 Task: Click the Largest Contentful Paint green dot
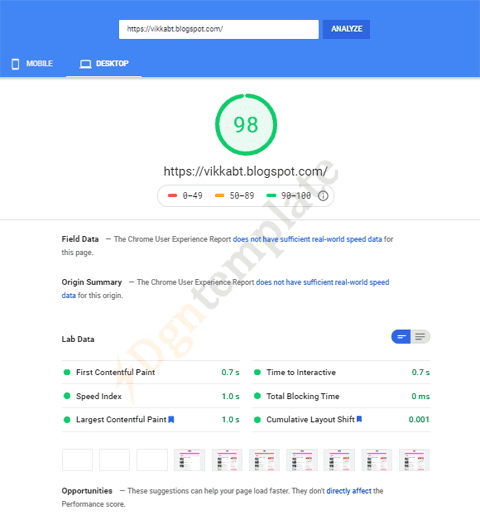pos(67,420)
